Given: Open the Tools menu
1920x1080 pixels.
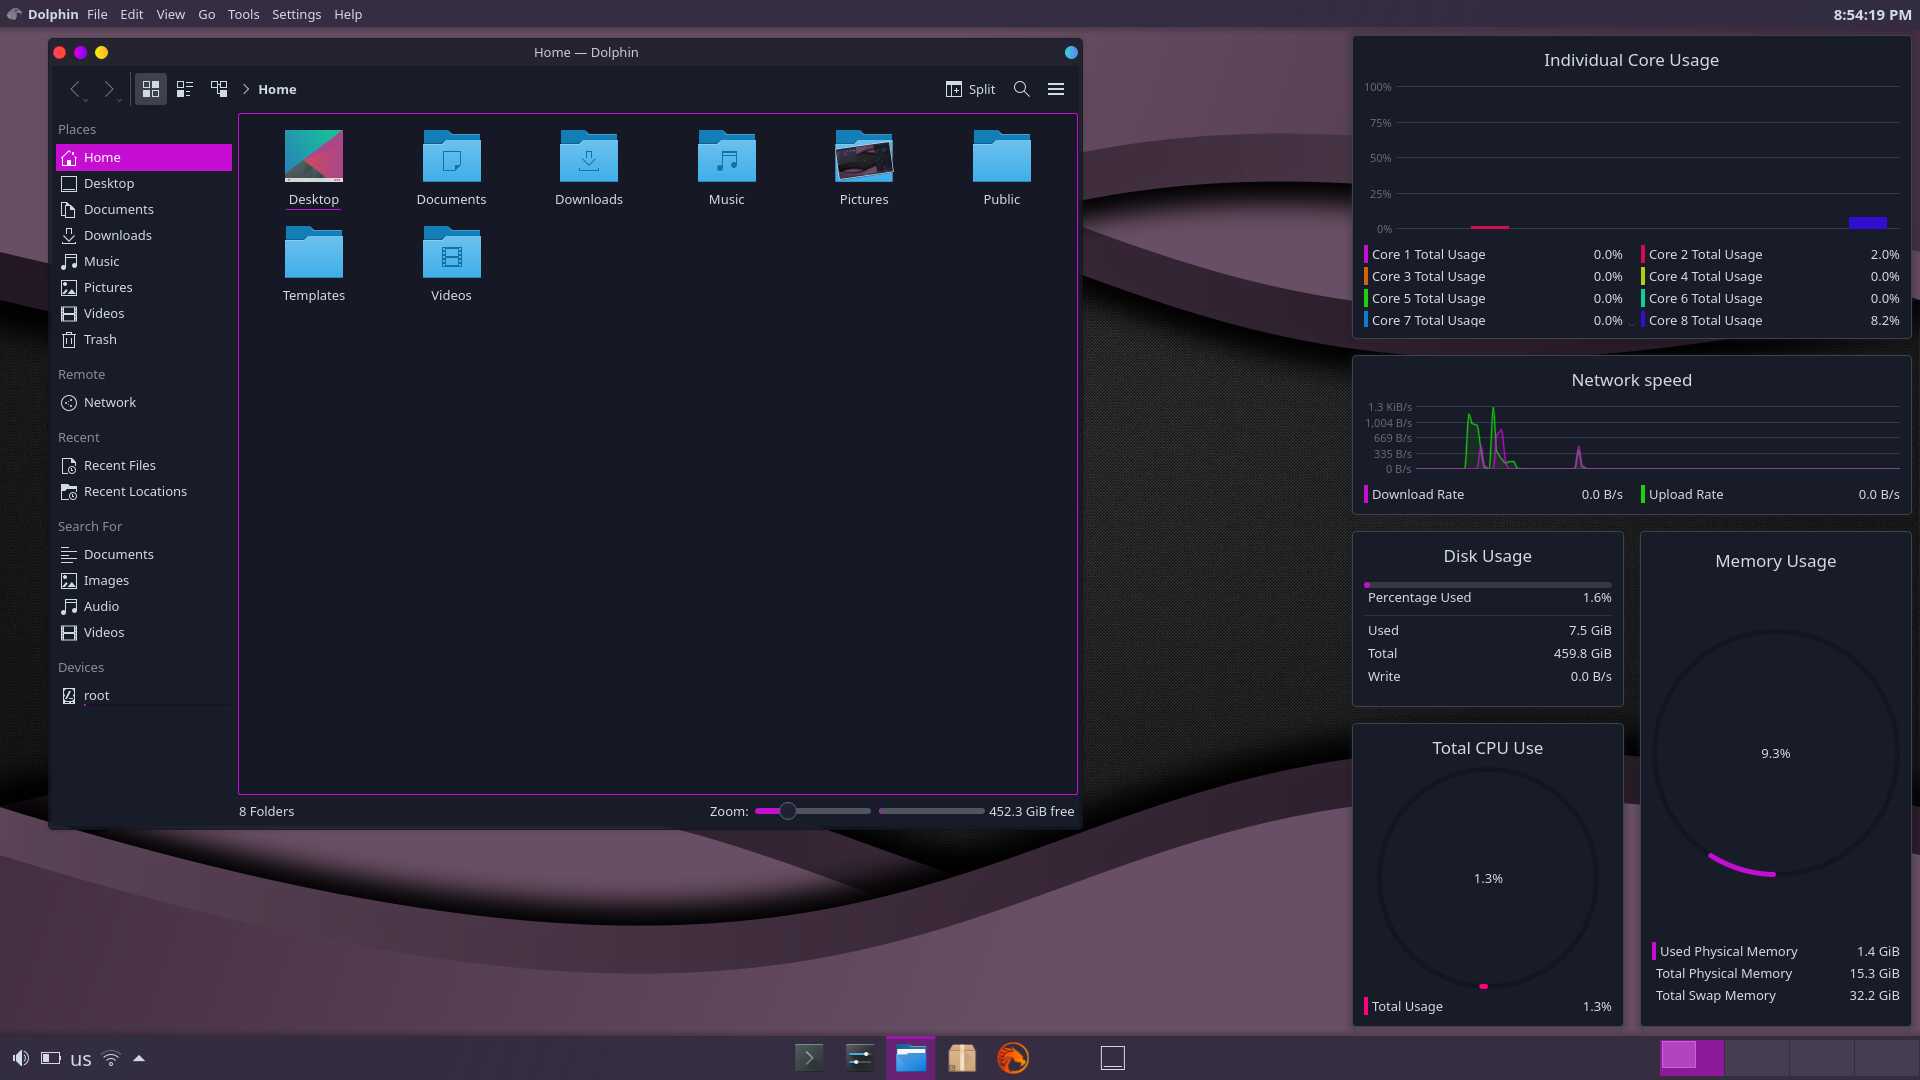Looking at the screenshot, I should 243,14.
